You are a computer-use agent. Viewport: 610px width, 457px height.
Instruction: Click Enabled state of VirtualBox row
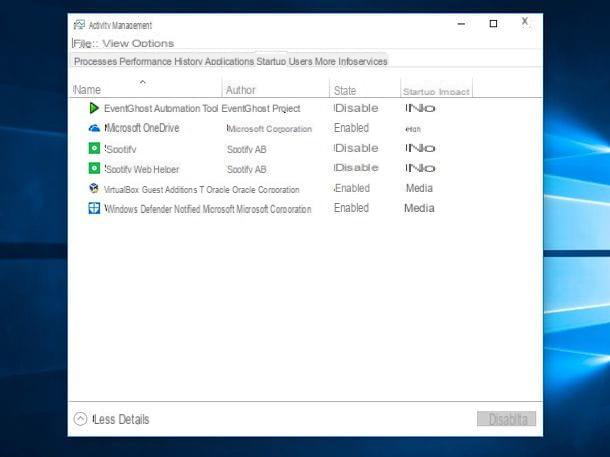click(x=352, y=188)
